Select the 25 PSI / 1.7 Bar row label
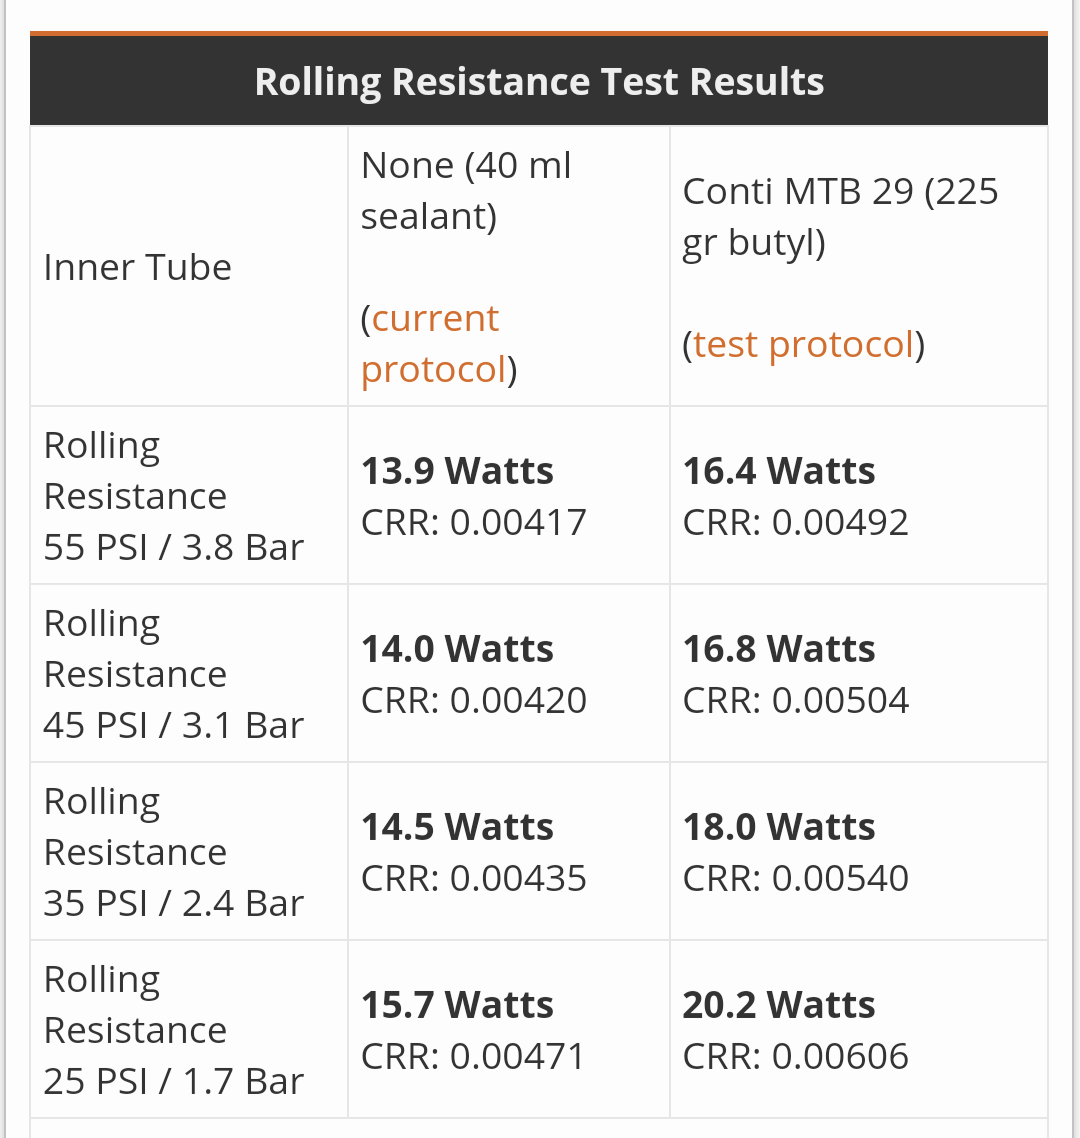Image resolution: width=1080 pixels, height=1138 pixels. (x=173, y=1081)
